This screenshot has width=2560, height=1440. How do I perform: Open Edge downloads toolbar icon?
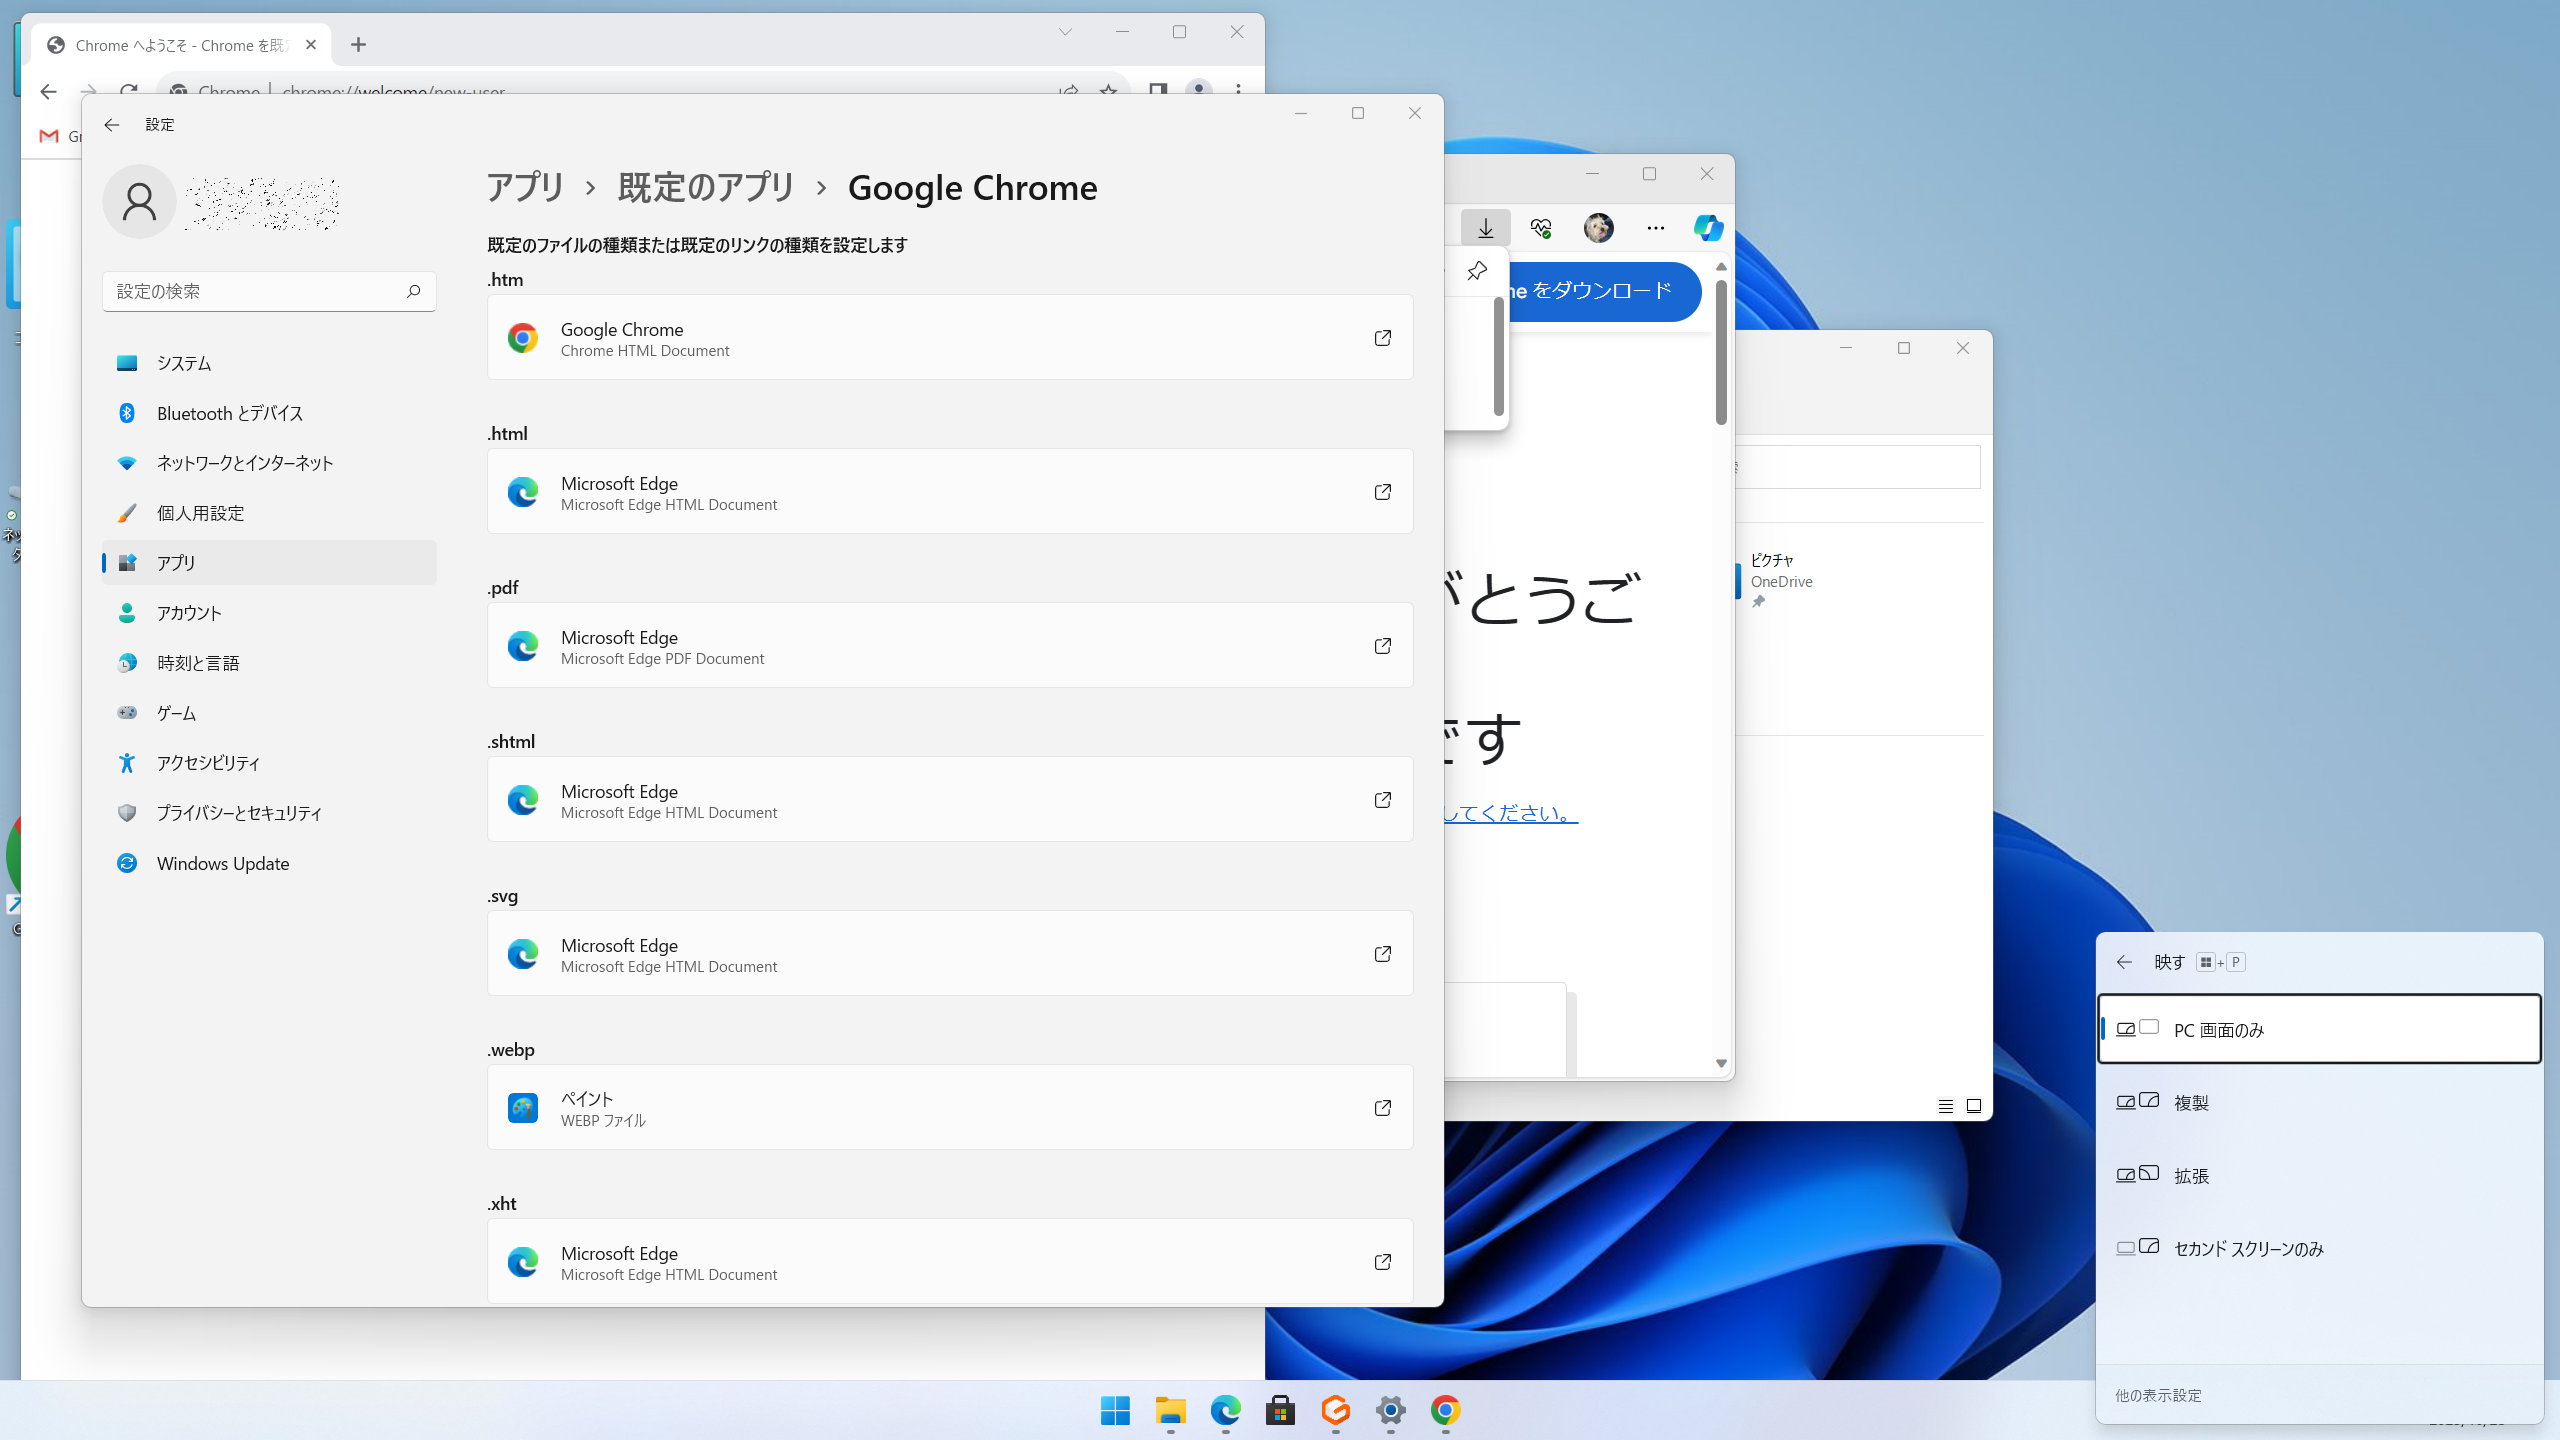pos(1485,228)
